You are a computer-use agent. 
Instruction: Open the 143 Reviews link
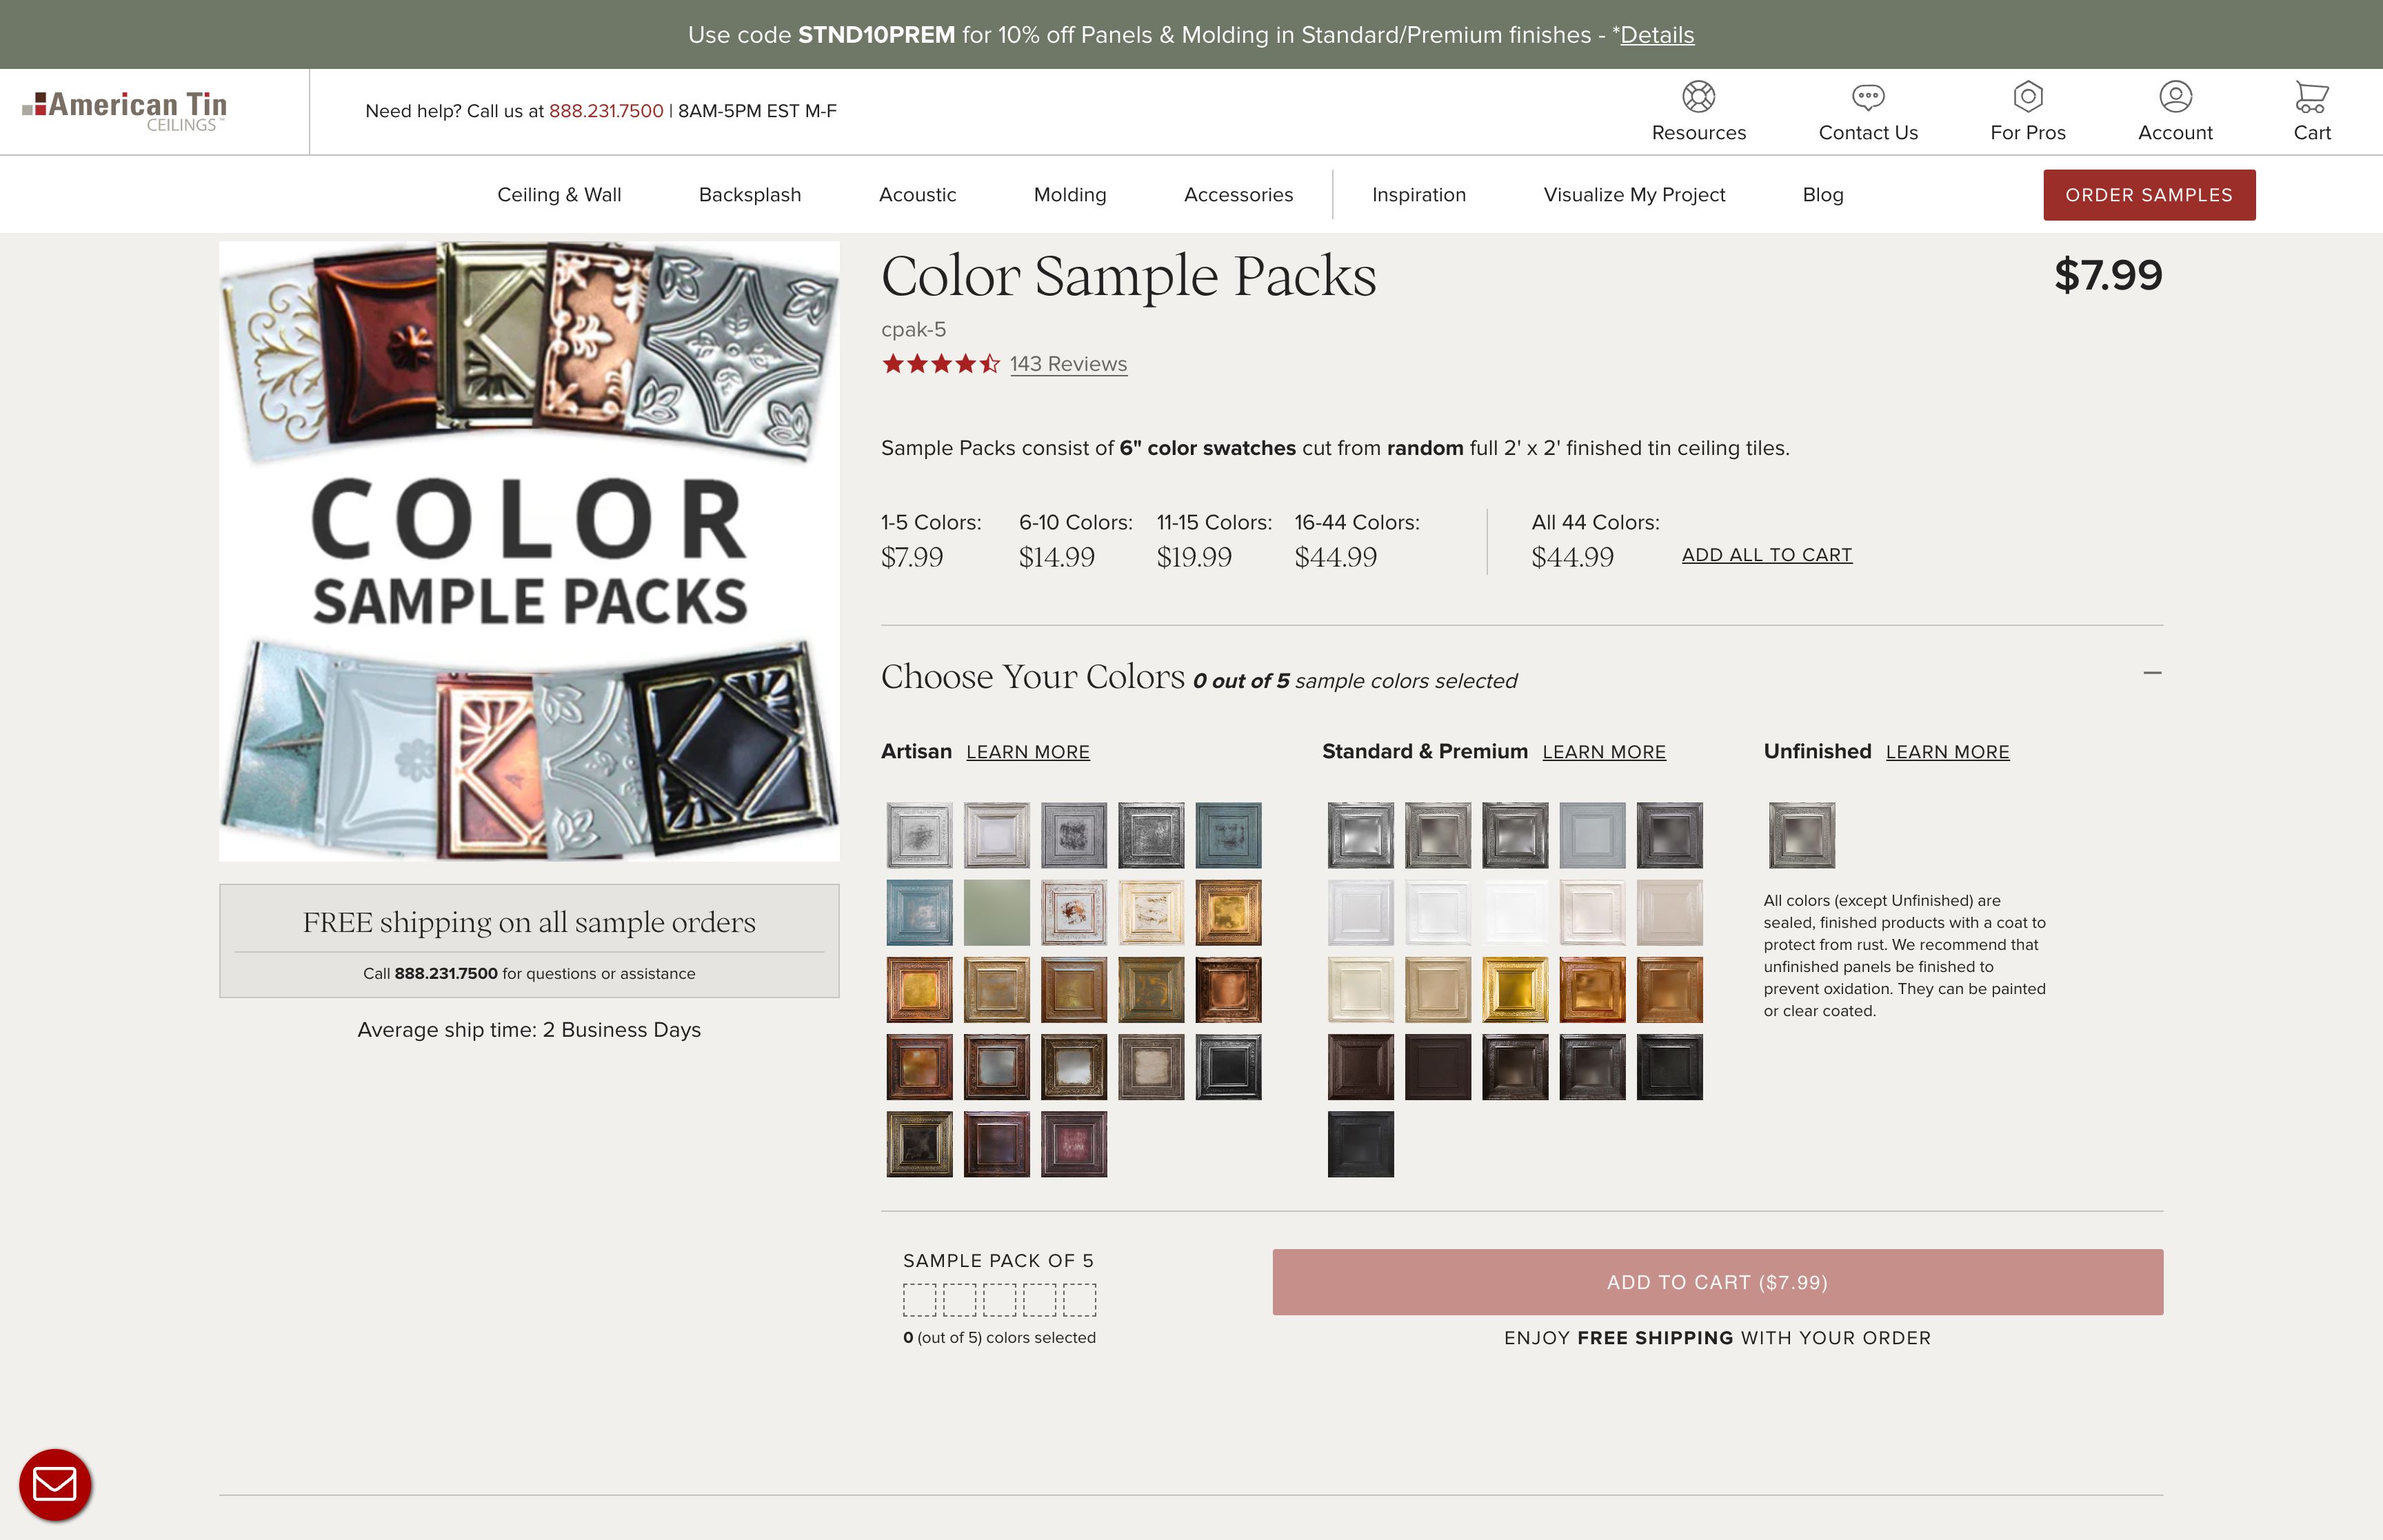point(1068,364)
